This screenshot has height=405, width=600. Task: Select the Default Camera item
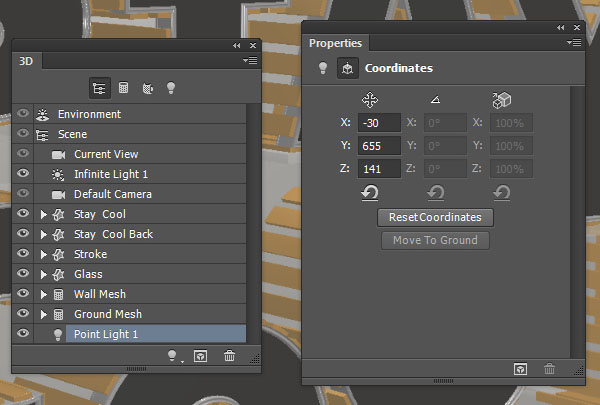(112, 194)
